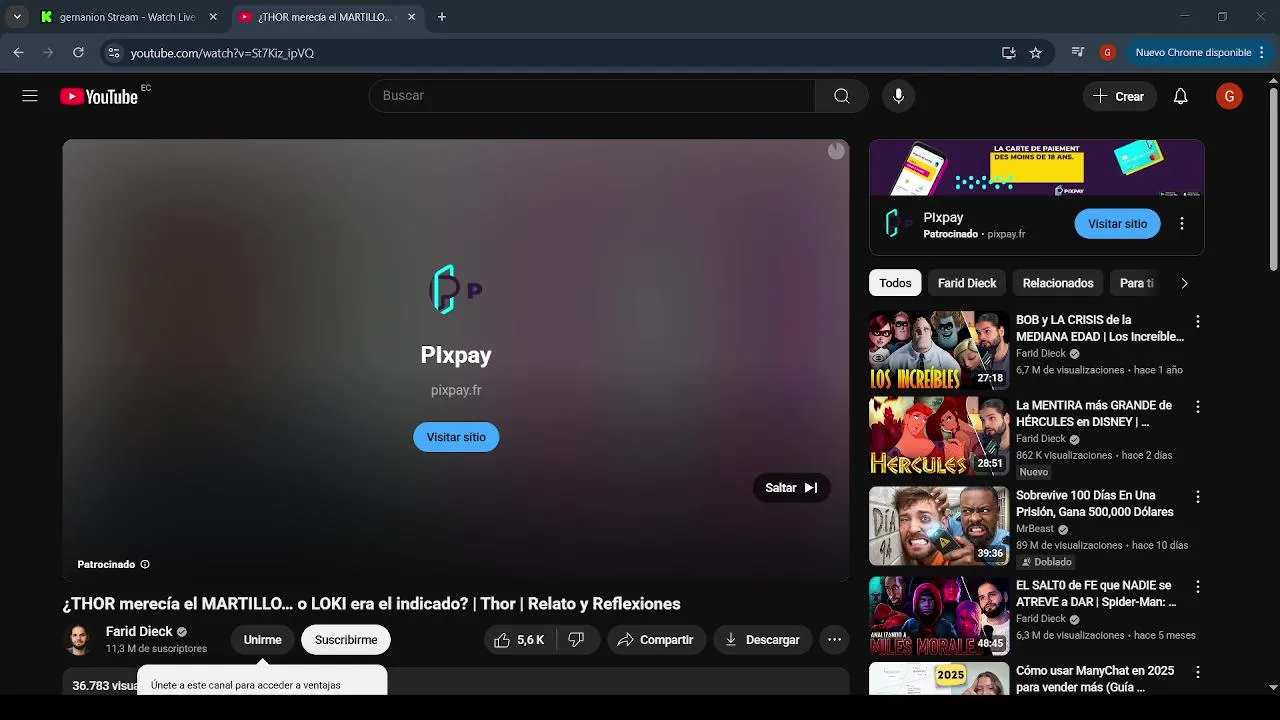
Task: Open new browser tab with plus
Action: (x=442, y=17)
